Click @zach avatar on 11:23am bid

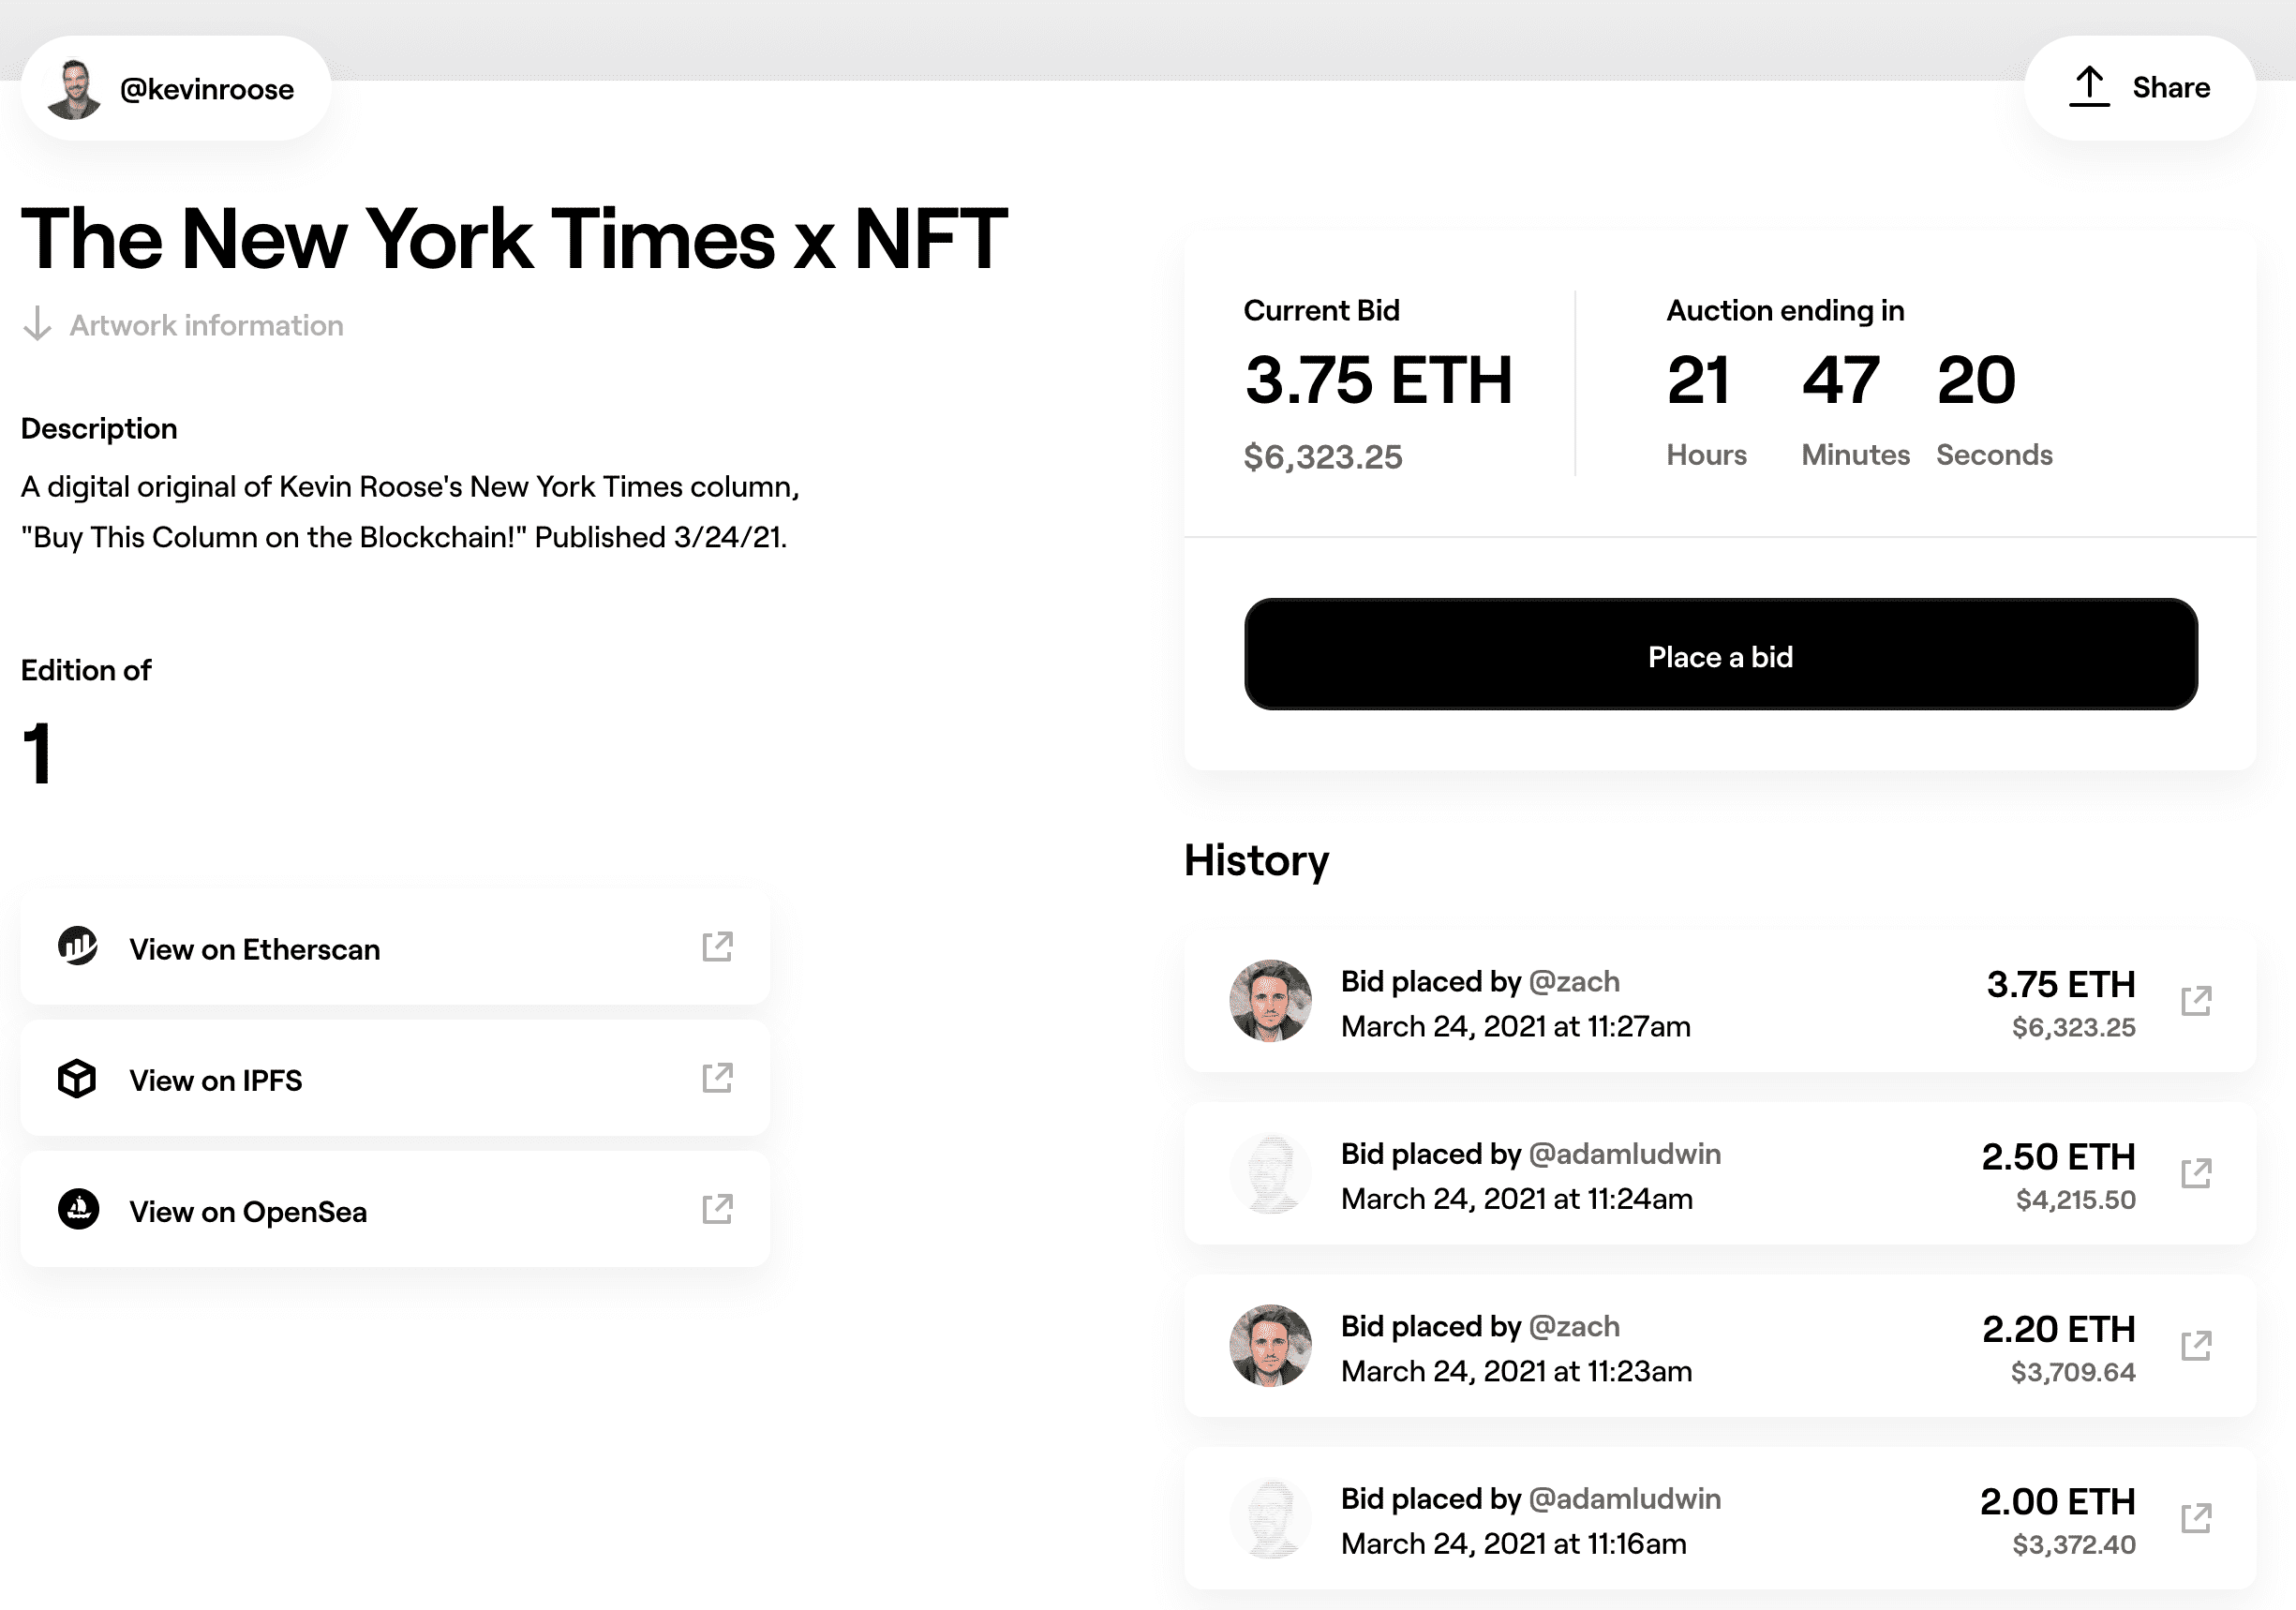1270,1346
